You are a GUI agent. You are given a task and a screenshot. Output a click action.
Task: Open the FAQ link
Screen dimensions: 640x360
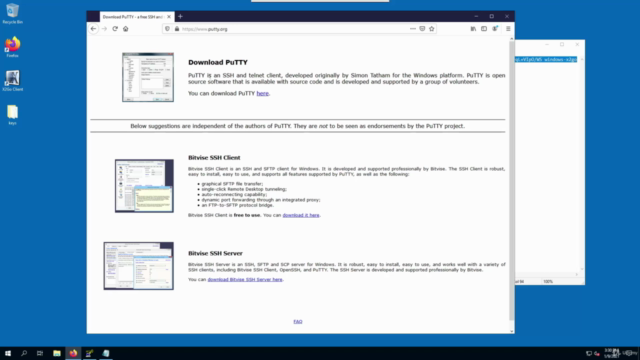[298, 322]
